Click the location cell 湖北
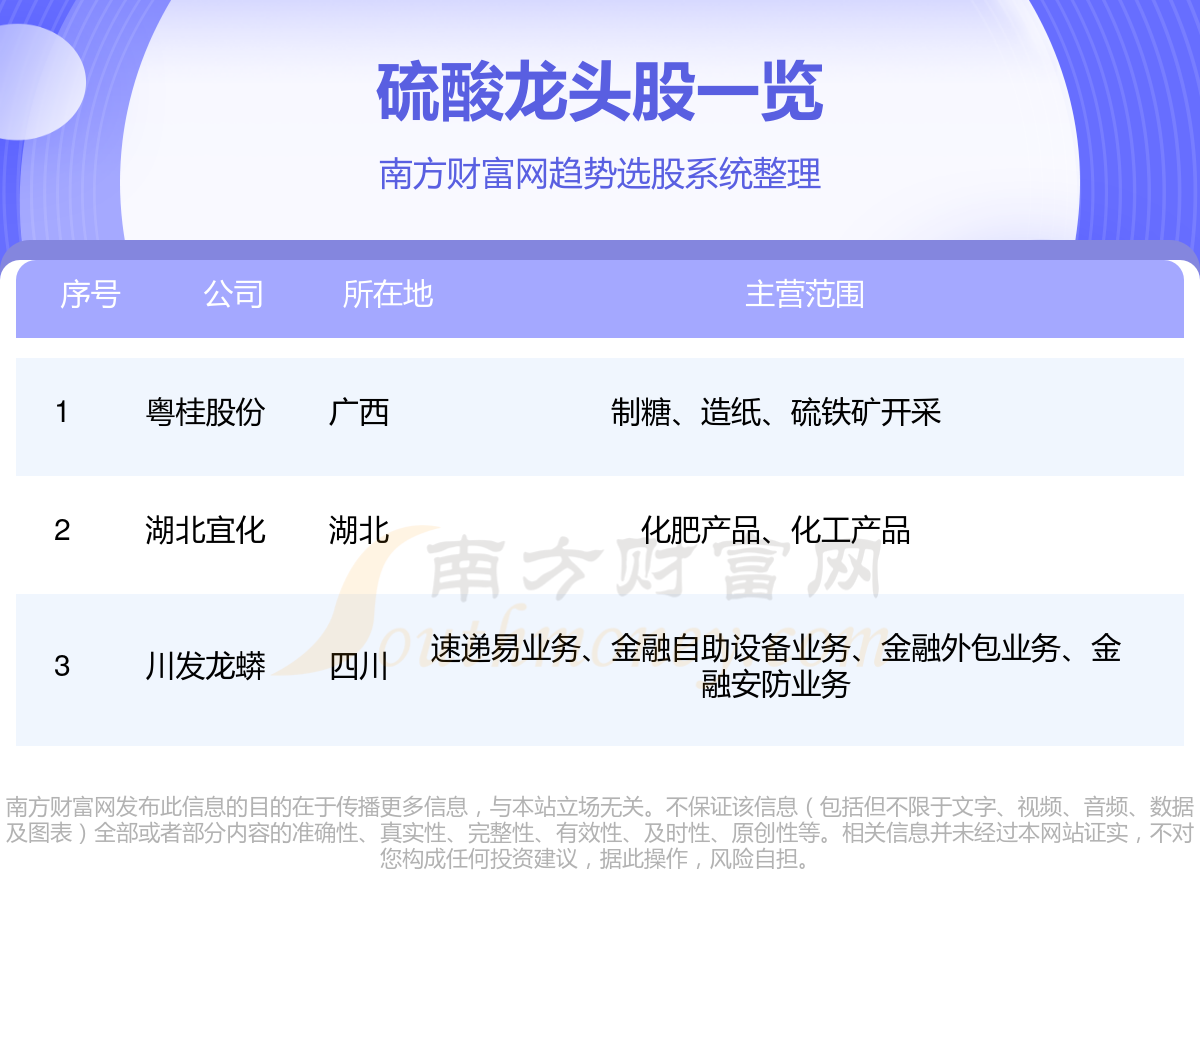The width and height of the screenshot is (1200, 1050). (x=359, y=530)
